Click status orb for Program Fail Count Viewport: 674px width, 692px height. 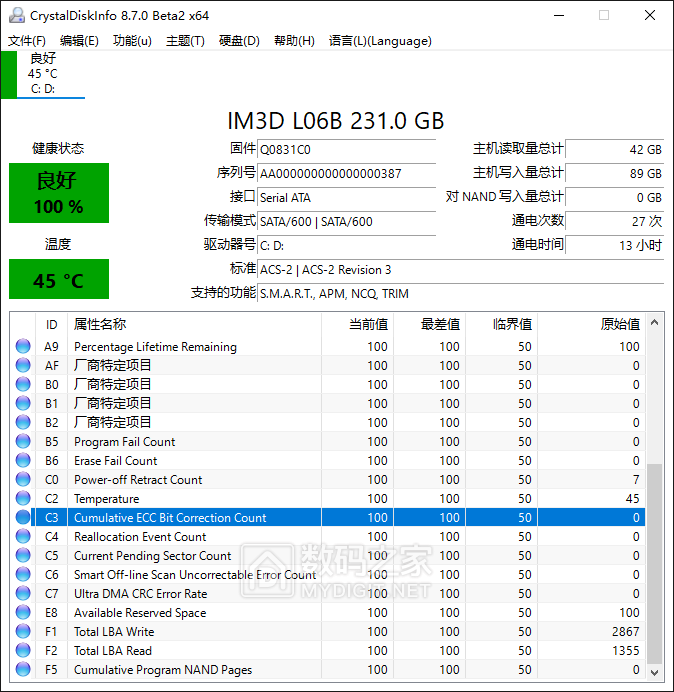(23, 442)
